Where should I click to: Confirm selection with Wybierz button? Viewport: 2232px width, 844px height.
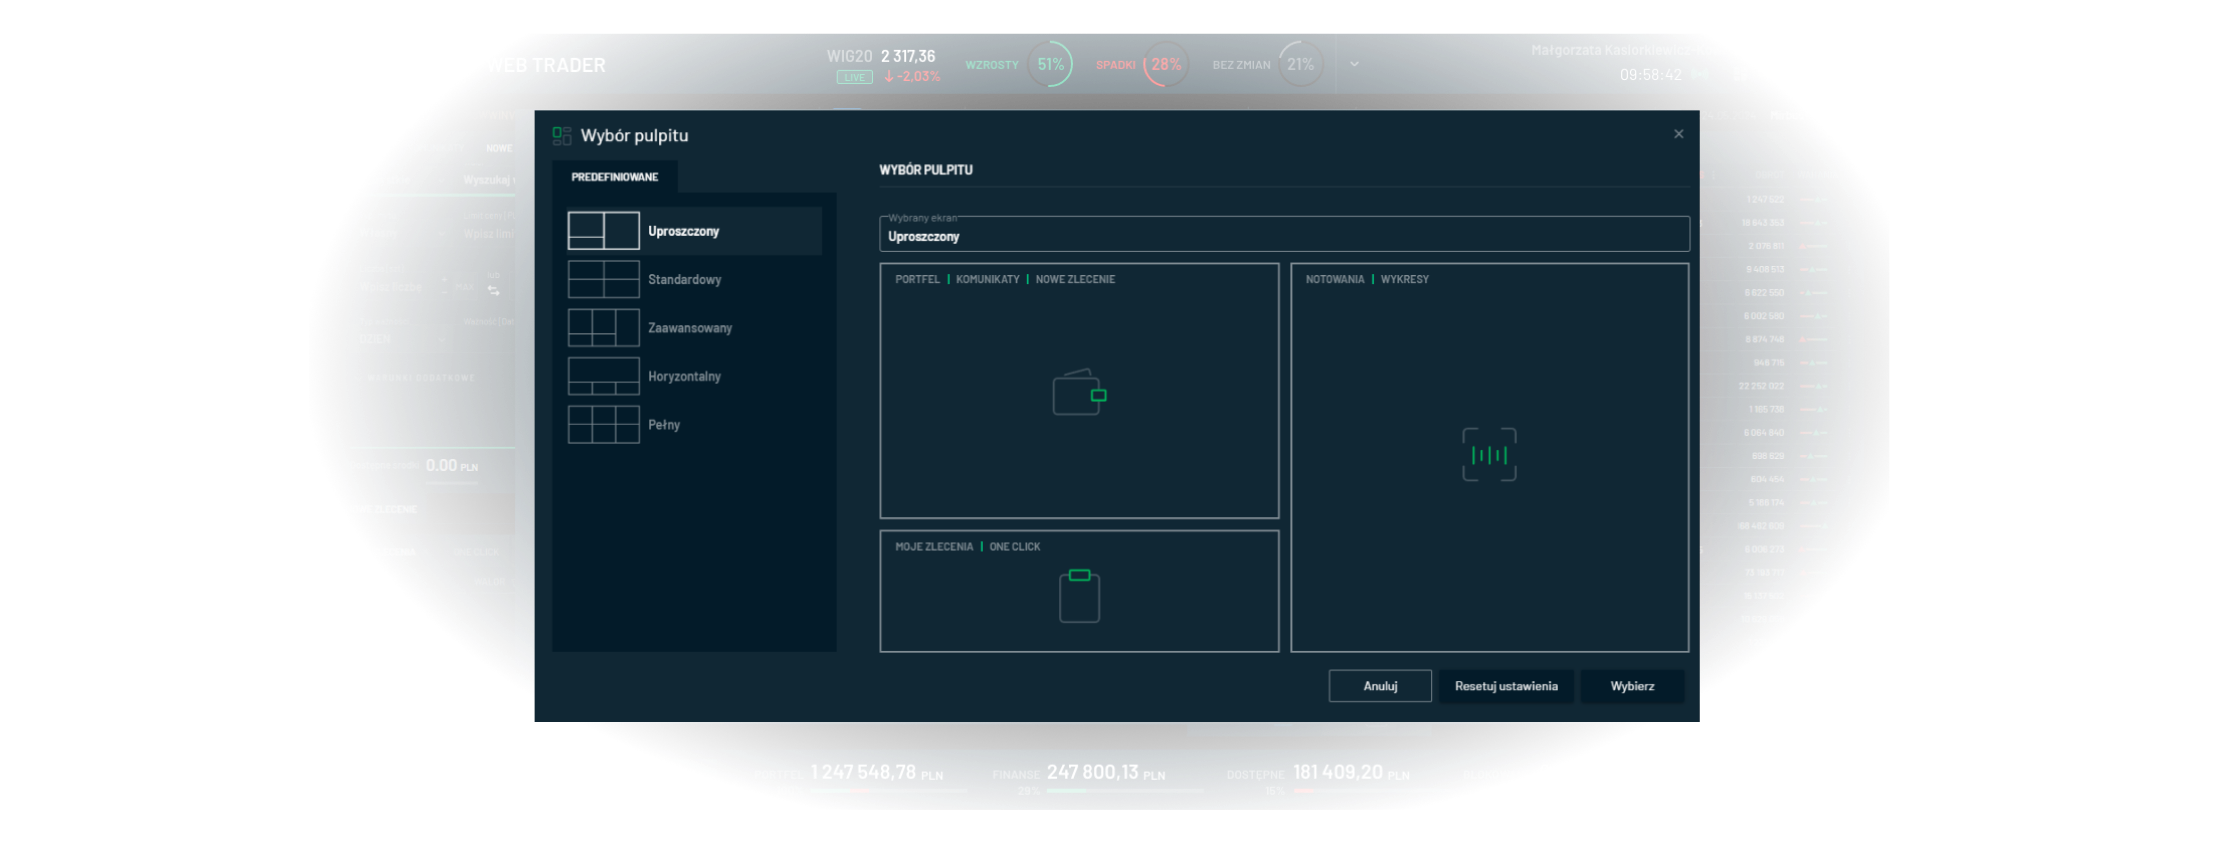[x=1632, y=686]
